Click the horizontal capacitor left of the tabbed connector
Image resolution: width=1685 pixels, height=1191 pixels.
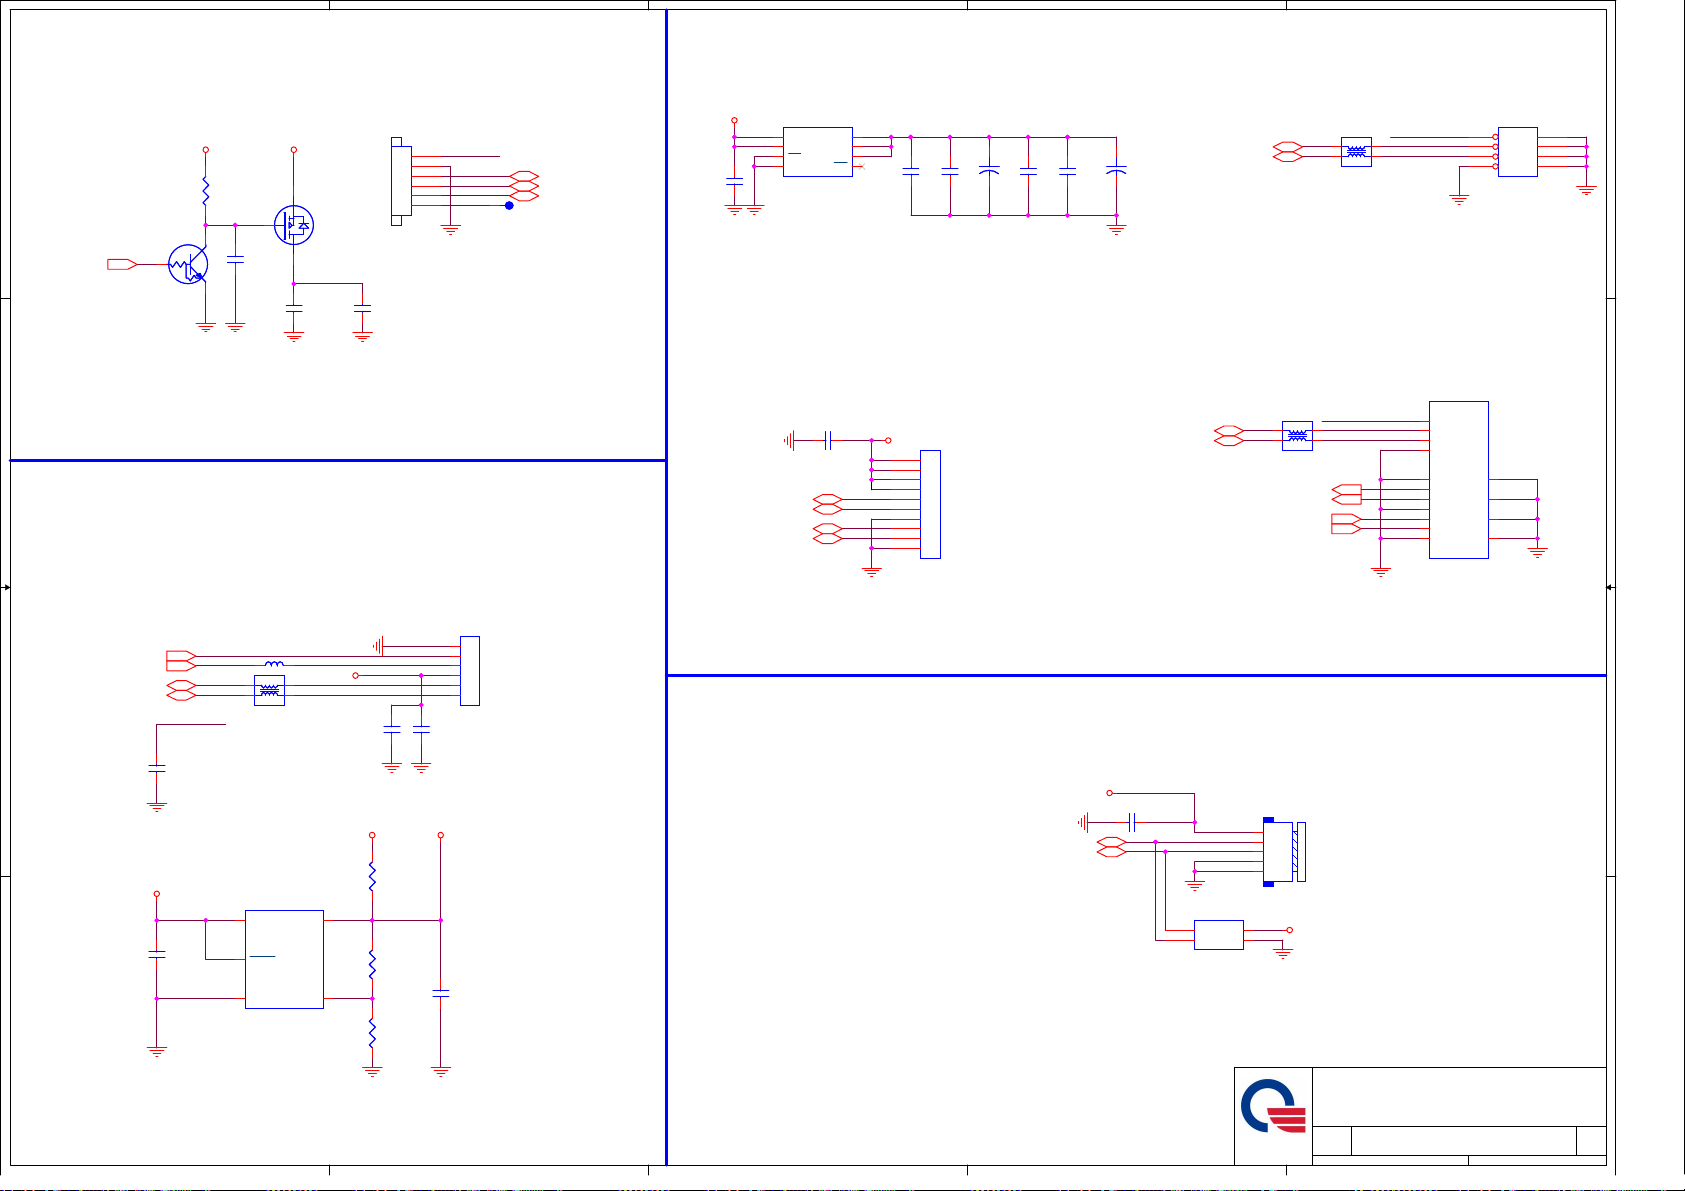point(1132,822)
